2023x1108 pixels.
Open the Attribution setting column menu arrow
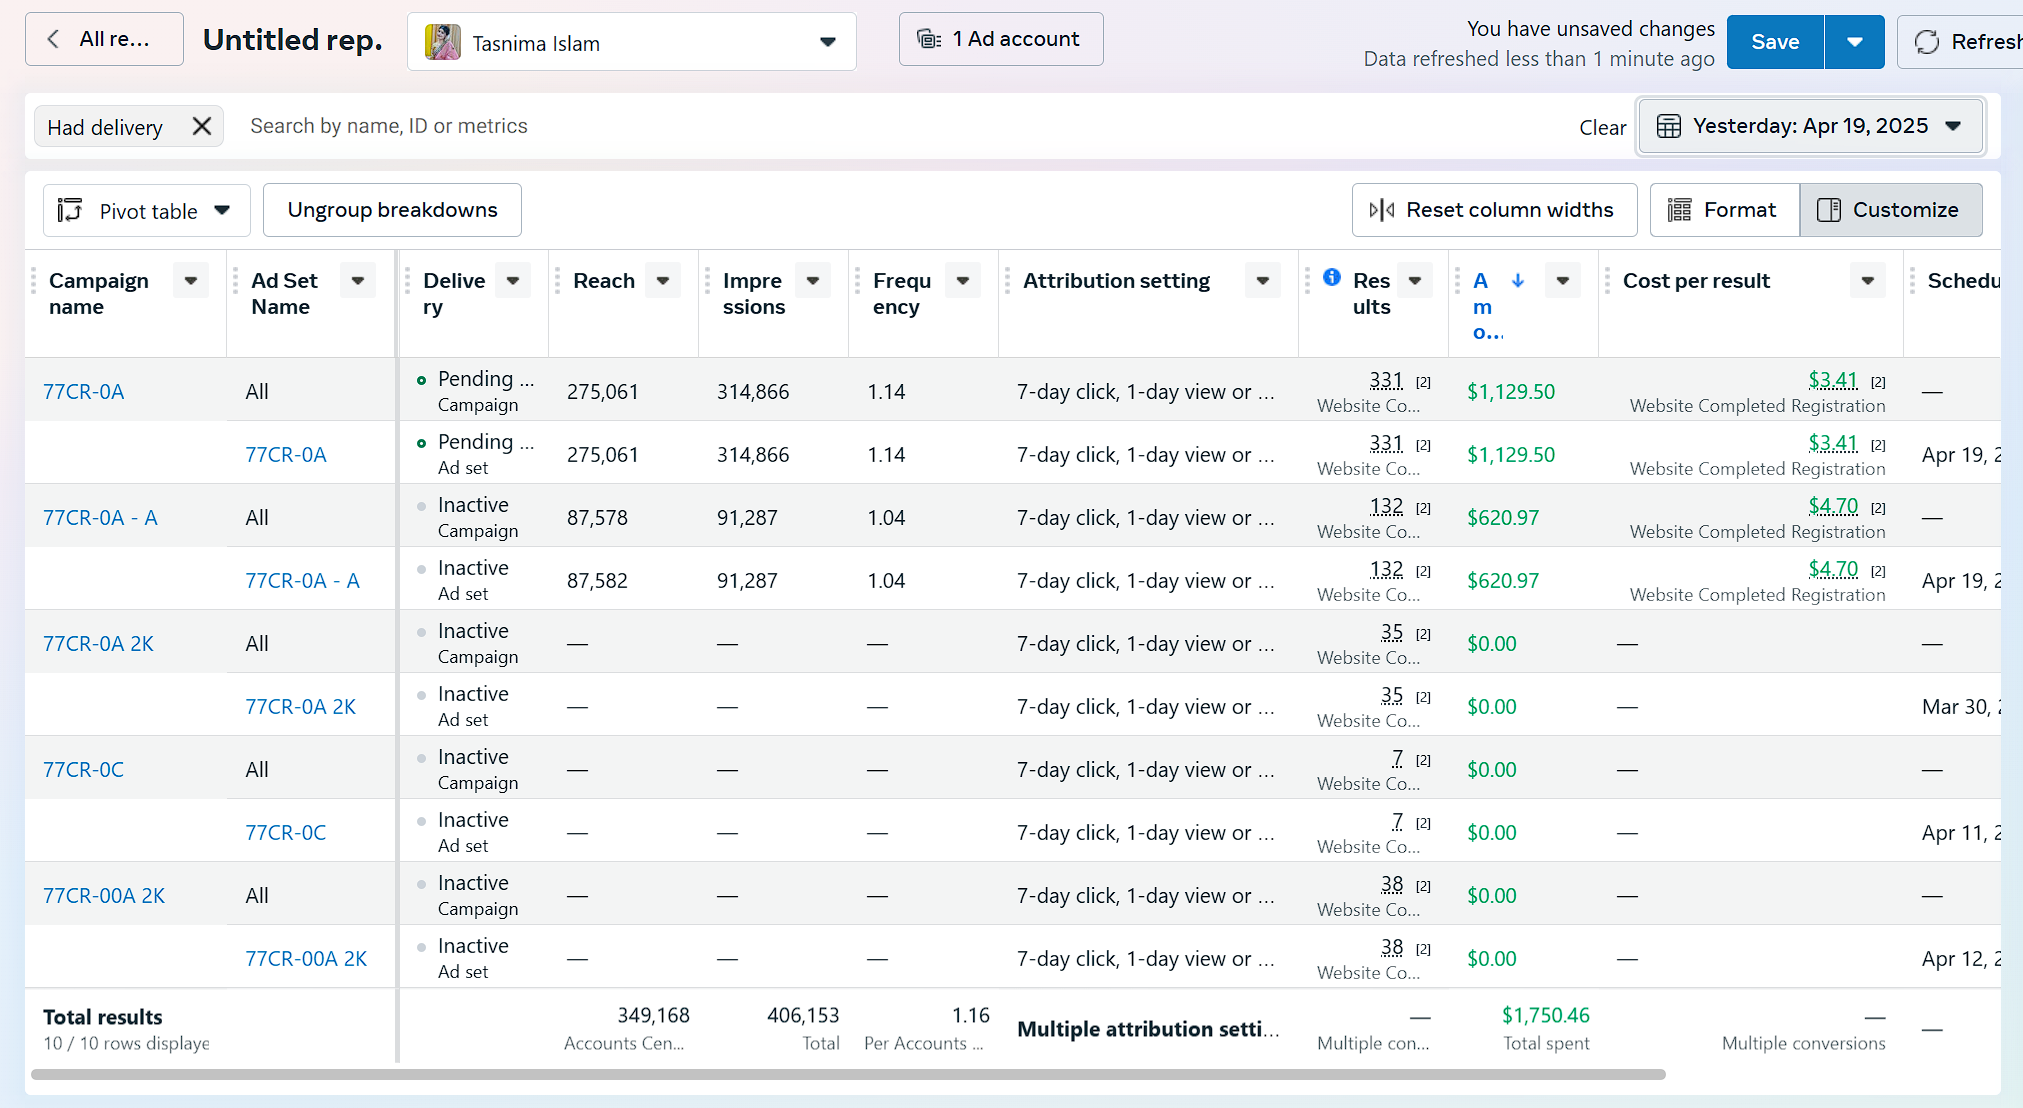1263,281
